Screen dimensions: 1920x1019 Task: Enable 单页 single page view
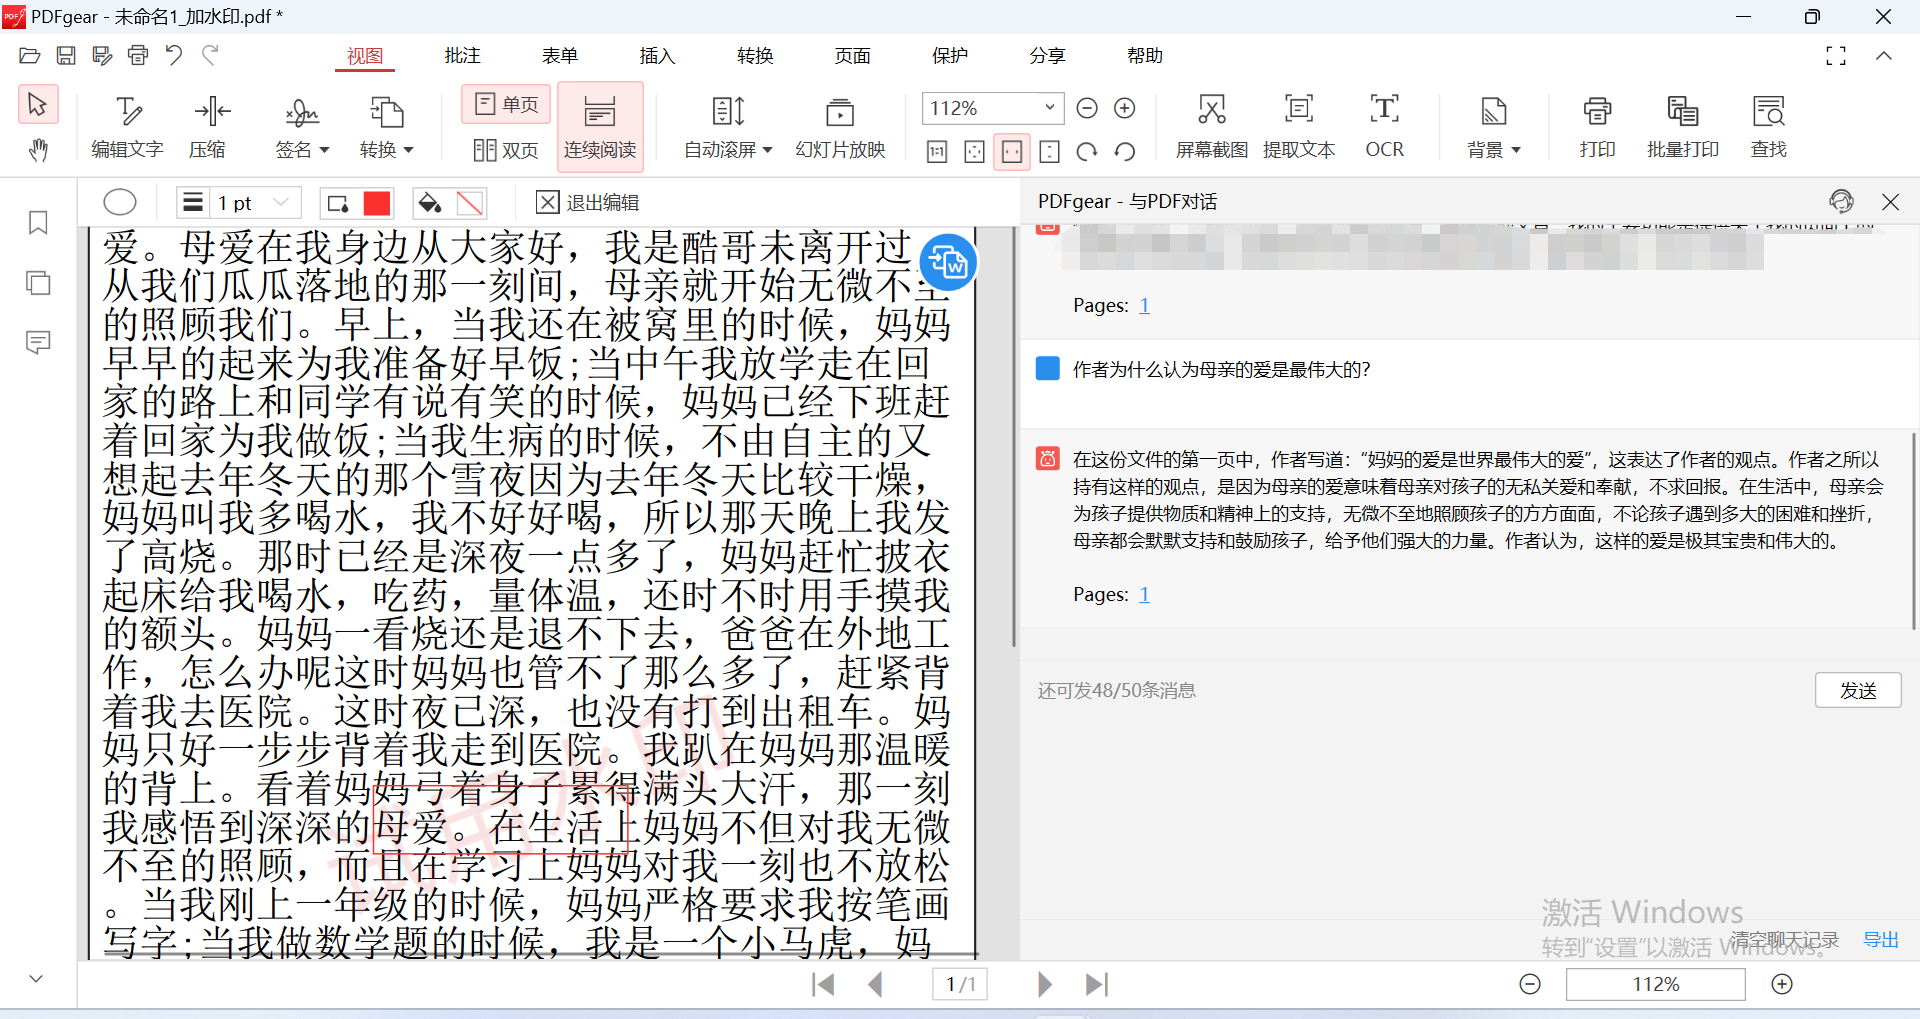505,103
